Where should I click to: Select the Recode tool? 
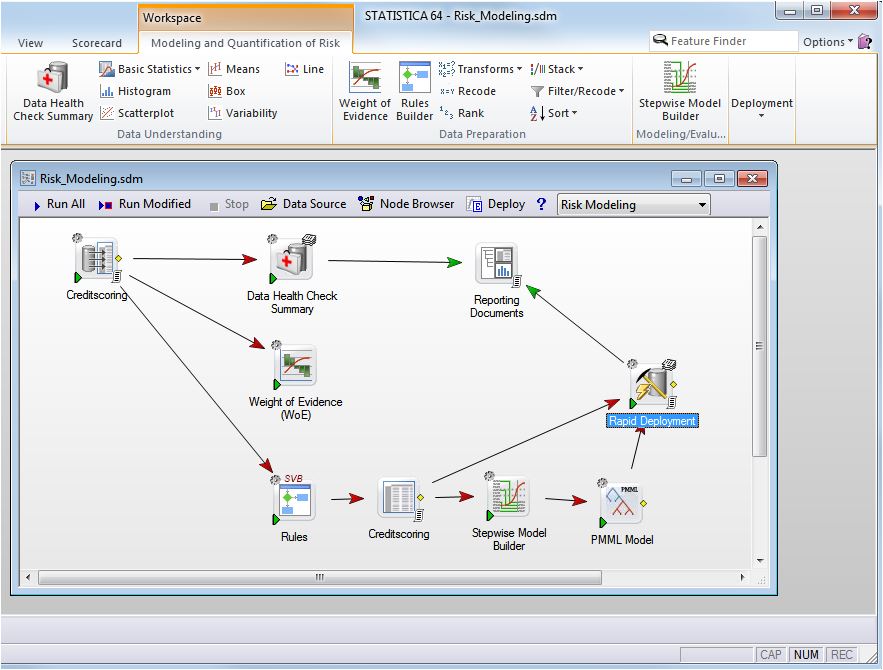(467, 91)
